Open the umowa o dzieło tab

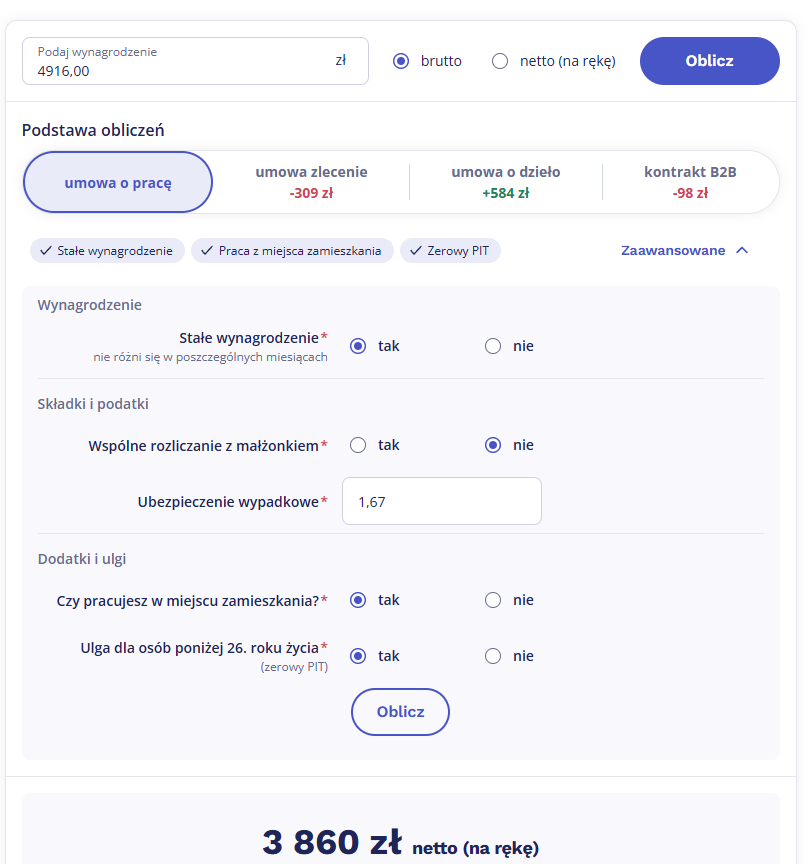506,182
